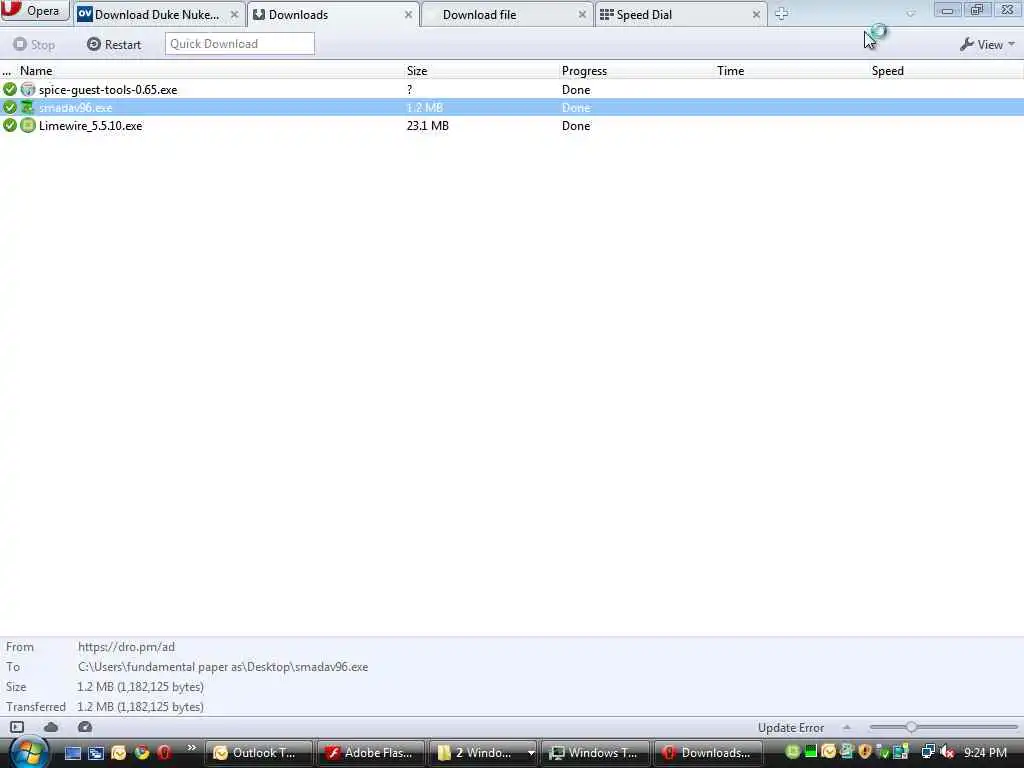Toggle Opera panels button in status bar
Viewport: 1024px width, 768px height.
coord(17,727)
